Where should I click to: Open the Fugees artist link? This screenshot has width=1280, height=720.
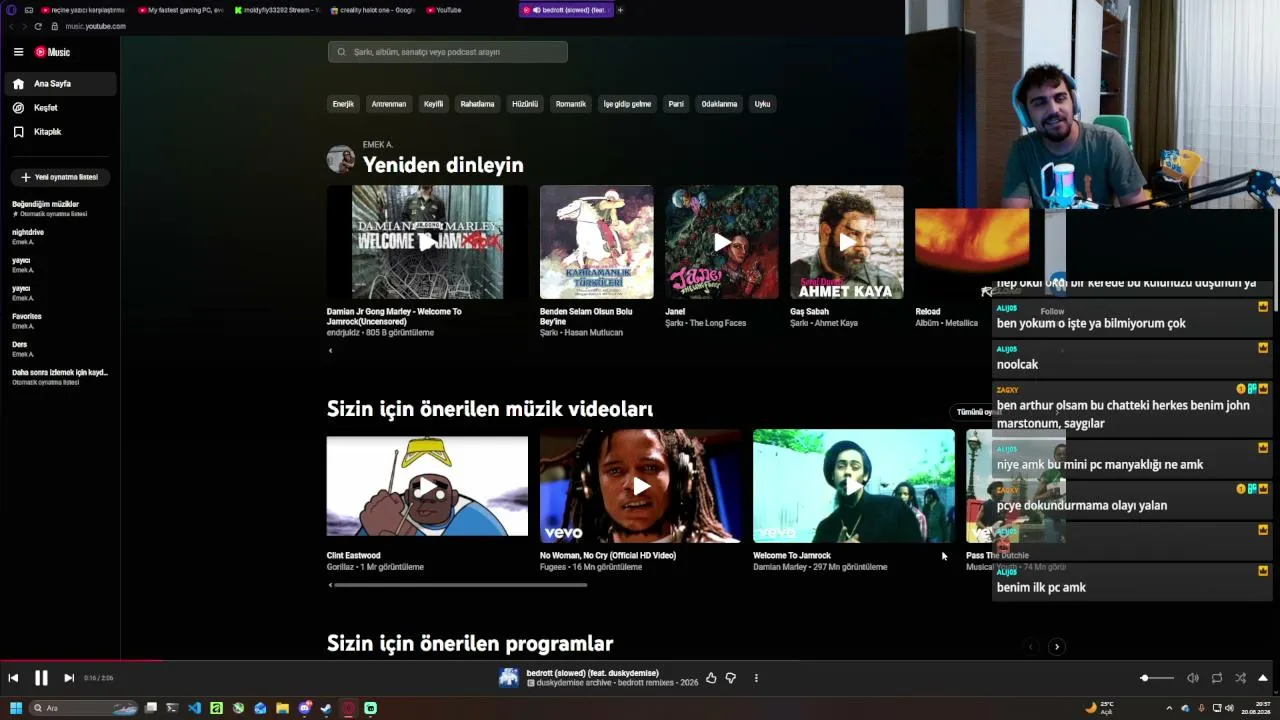coord(553,567)
